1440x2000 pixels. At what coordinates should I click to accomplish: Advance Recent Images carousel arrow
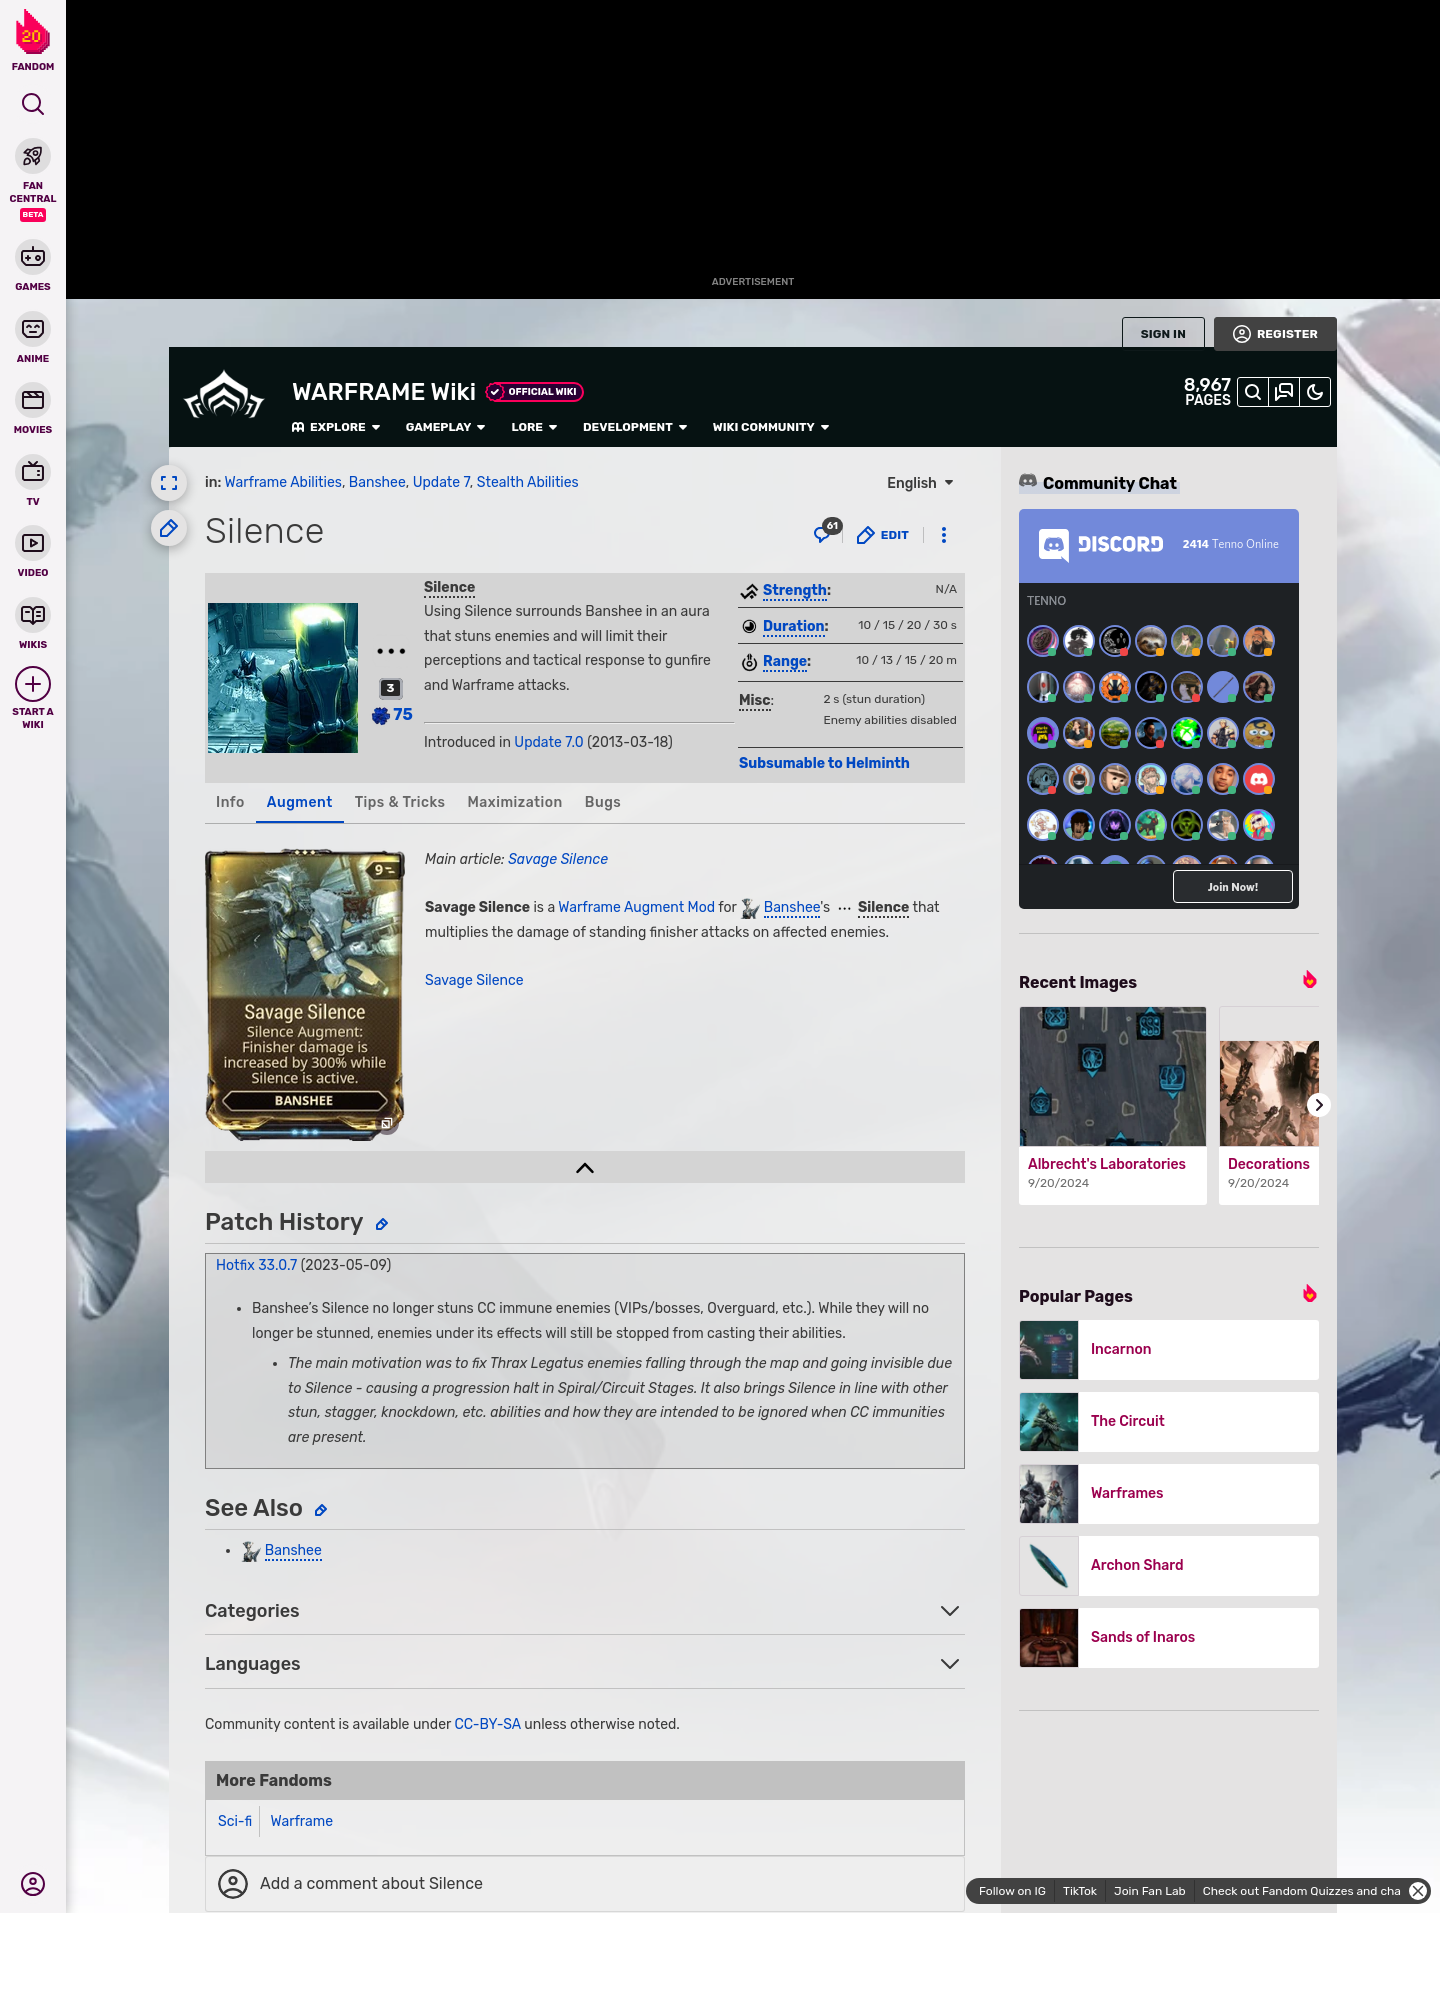pyautogui.click(x=1319, y=1105)
